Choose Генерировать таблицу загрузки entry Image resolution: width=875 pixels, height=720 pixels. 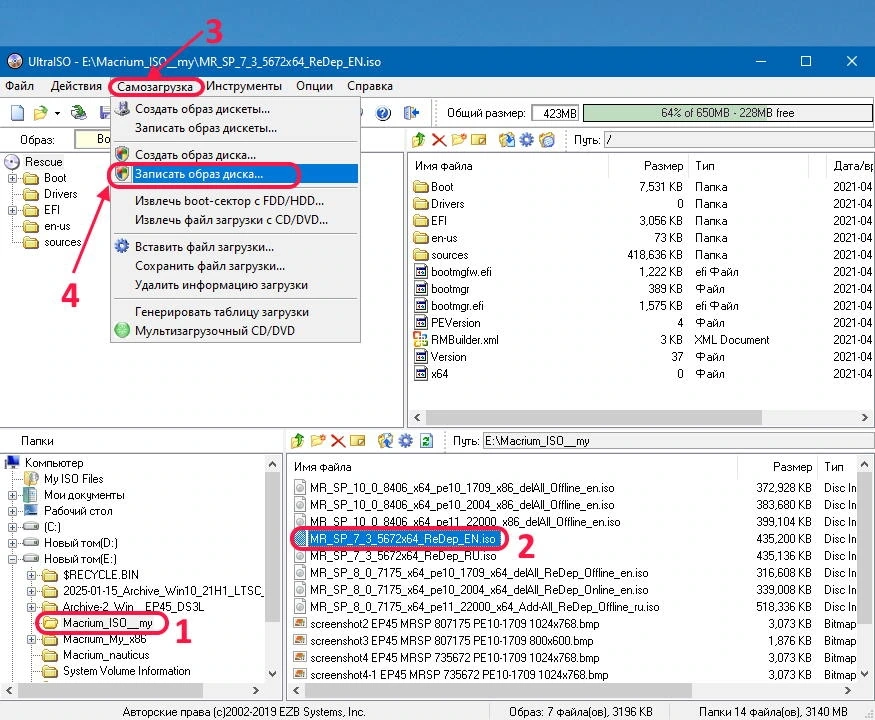pos(235,312)
